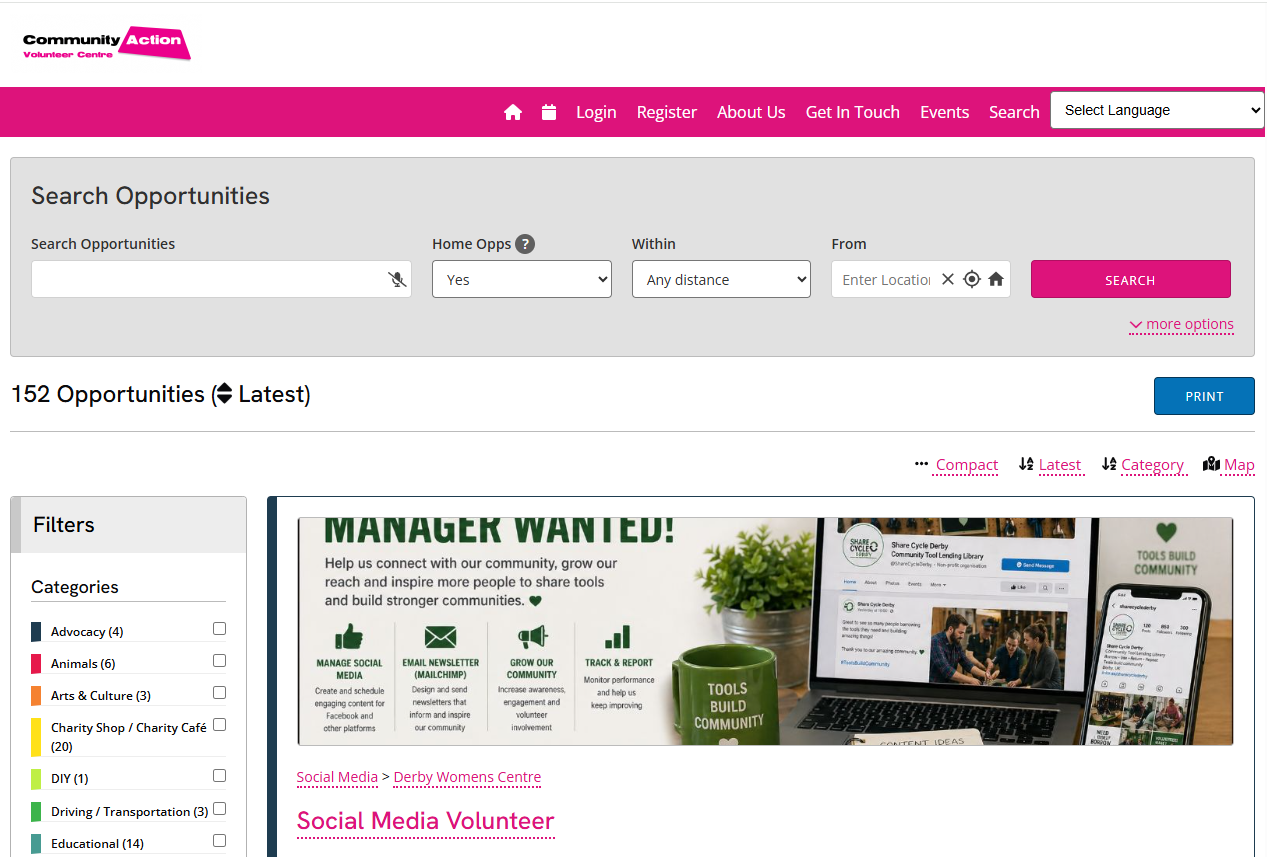Image resolution: width=1267 pixels, height=857 pixels.
Task: Click the Arts & Culture orange color swatch
Action: click(x=36, y=695)
